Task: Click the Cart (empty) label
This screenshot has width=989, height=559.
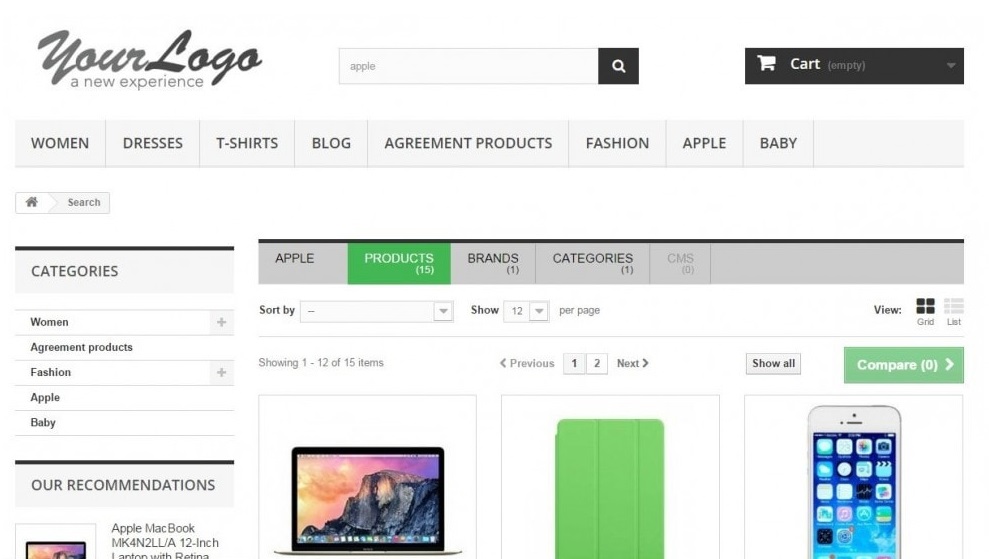Action: pos(828,64)
